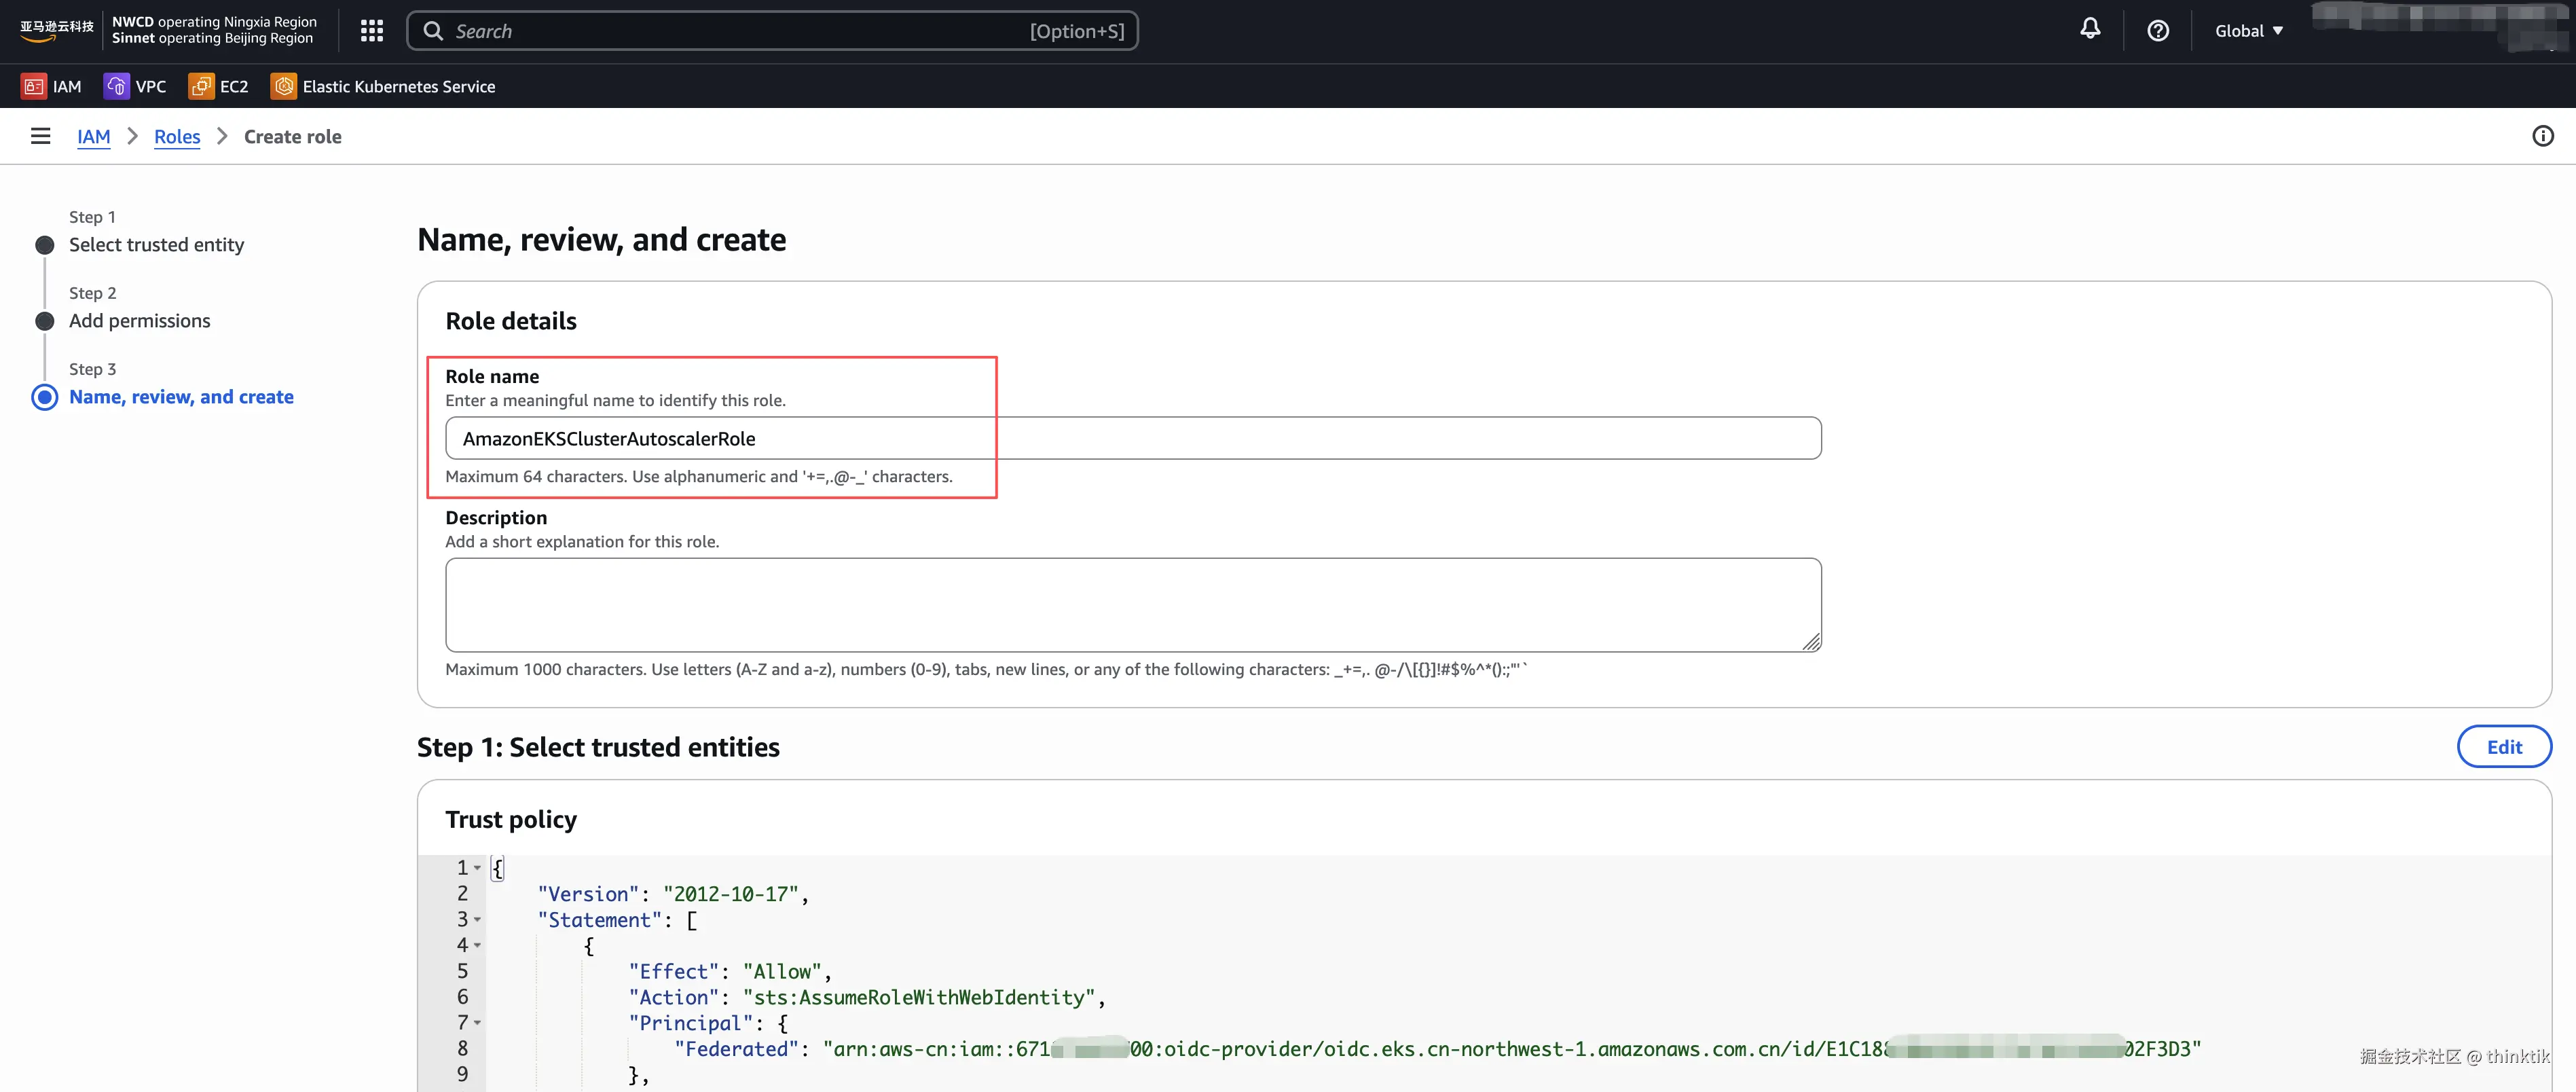The height and width of the screenshot is (1092, 2576).
Task: Toggle the hamburger navigation menu
Action: pos(40,136)
